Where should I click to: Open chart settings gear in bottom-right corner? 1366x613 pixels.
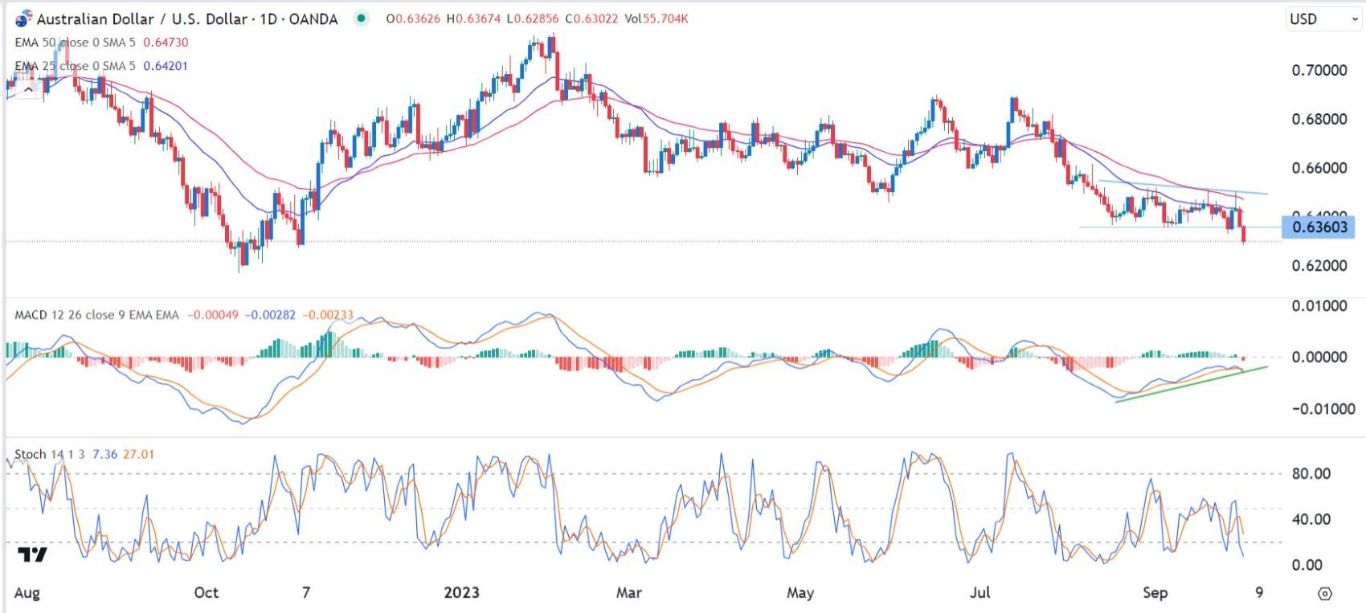(x=1325, y=593)
